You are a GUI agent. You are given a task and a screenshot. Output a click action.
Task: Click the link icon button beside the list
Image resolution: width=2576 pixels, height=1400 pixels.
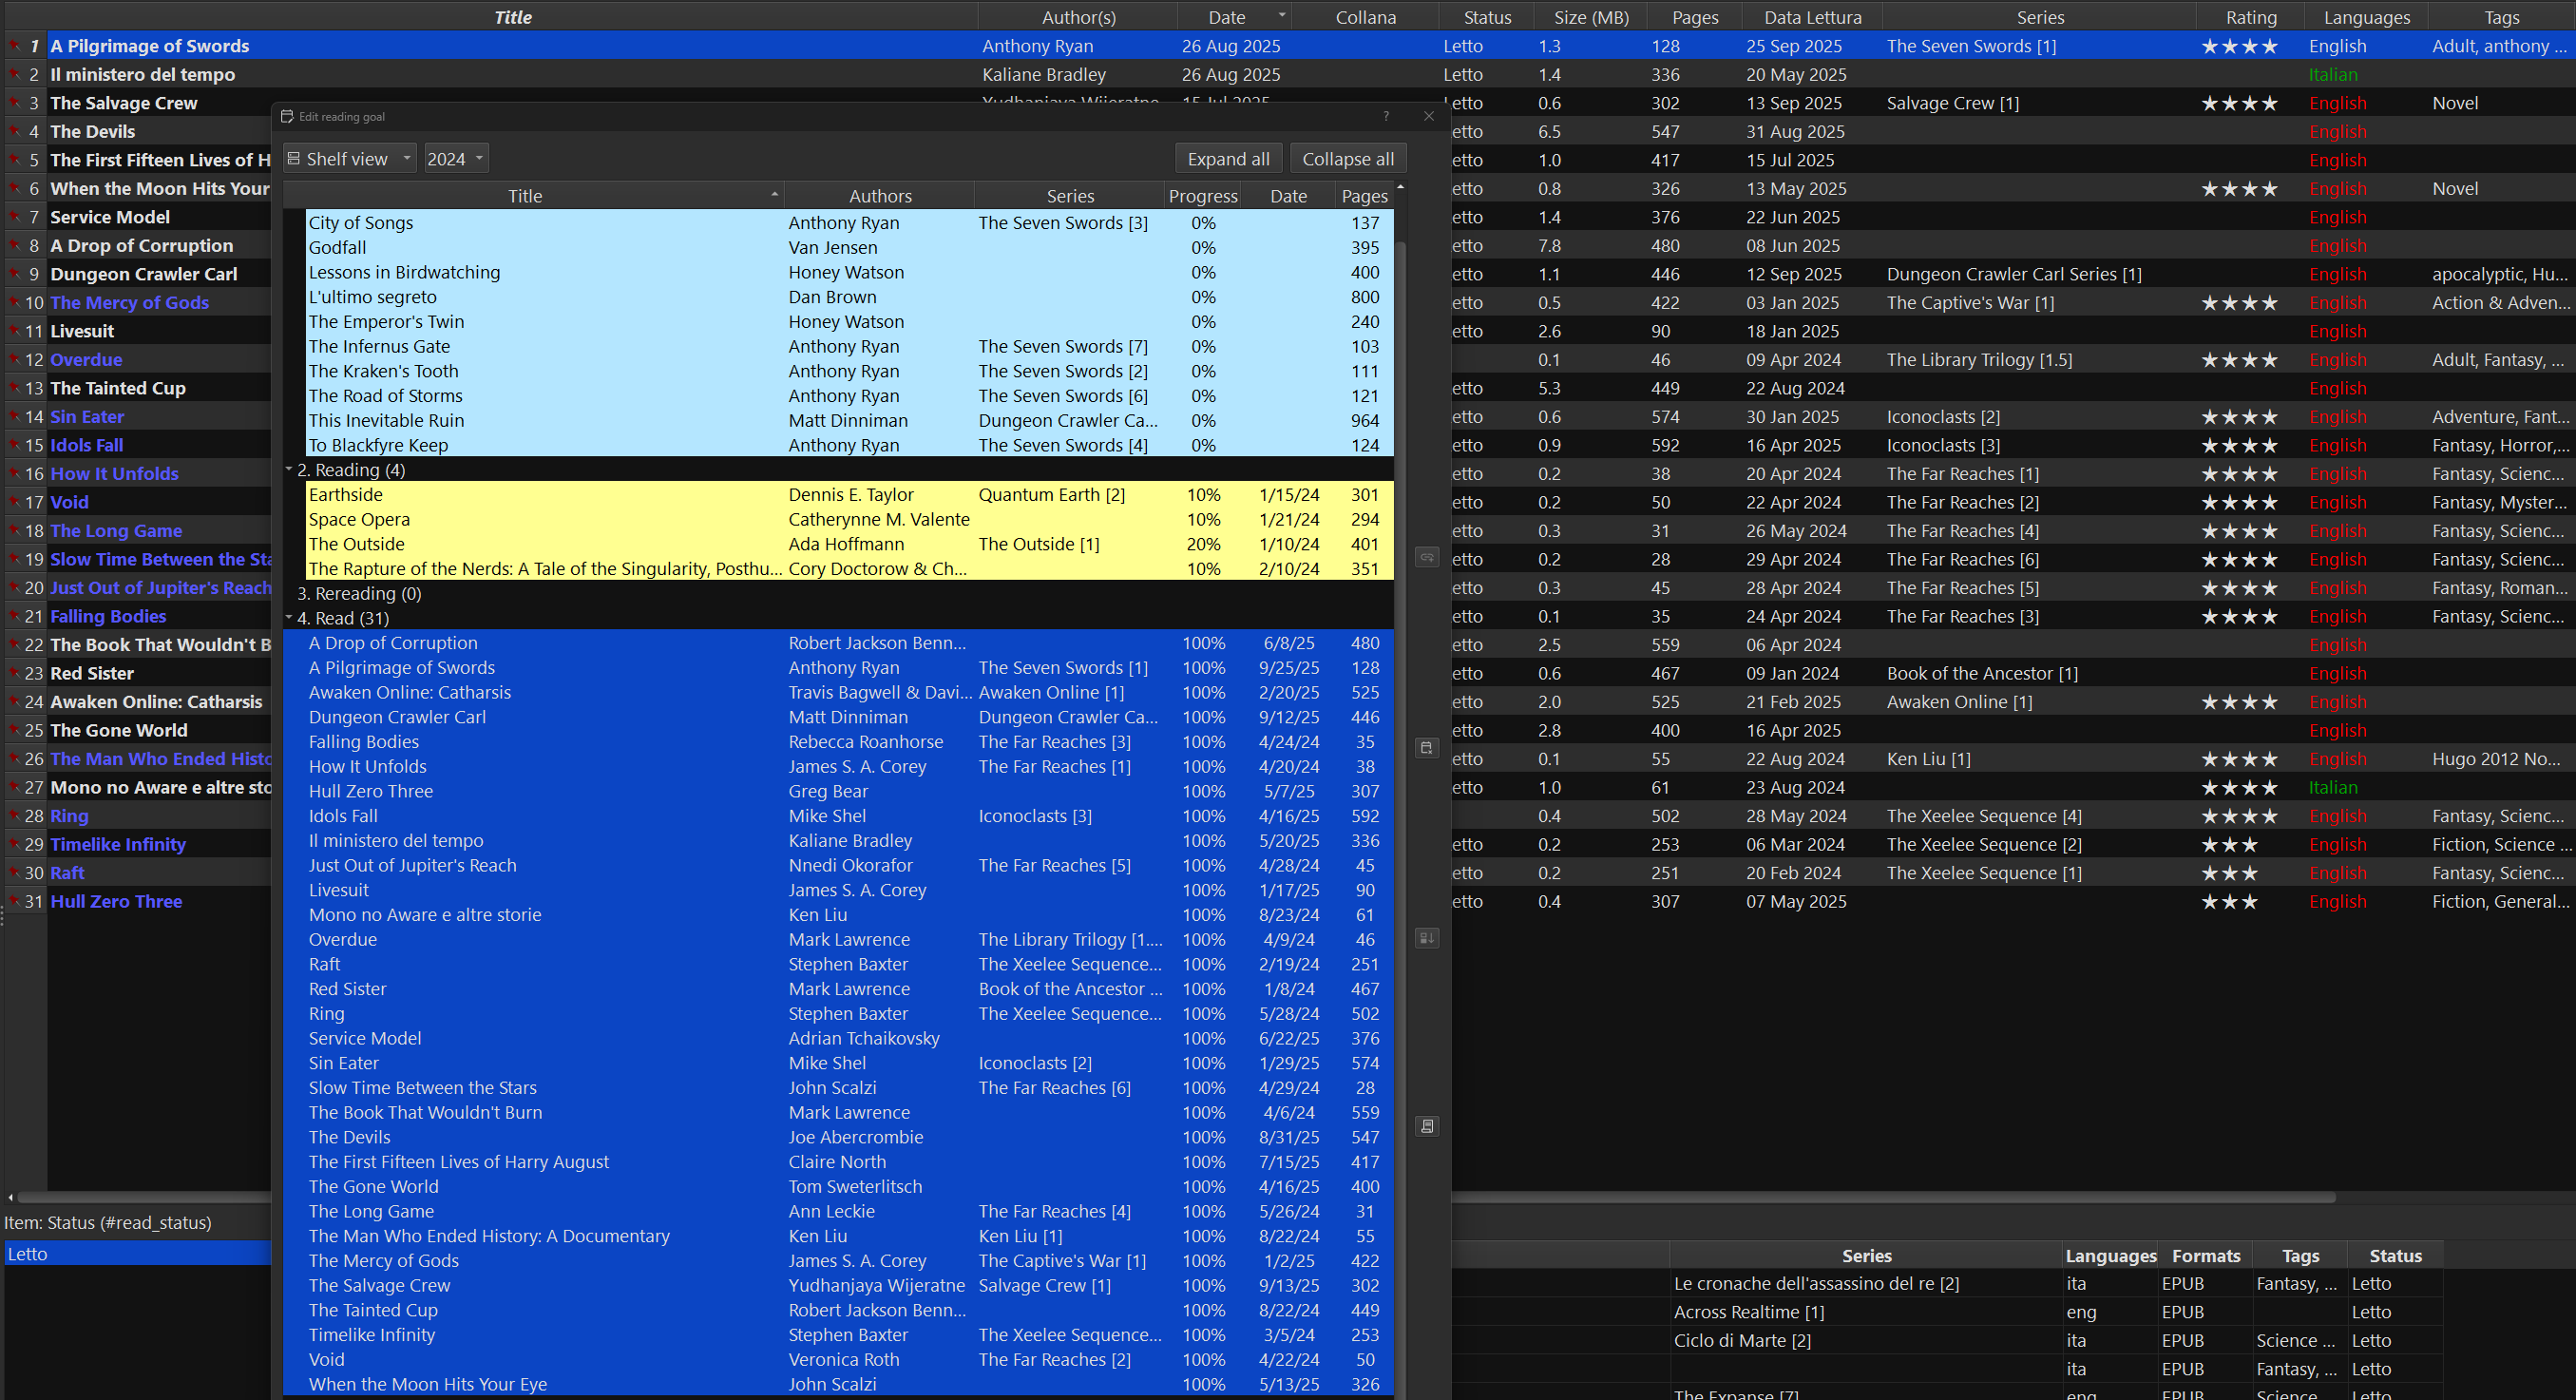(1427, 557)
